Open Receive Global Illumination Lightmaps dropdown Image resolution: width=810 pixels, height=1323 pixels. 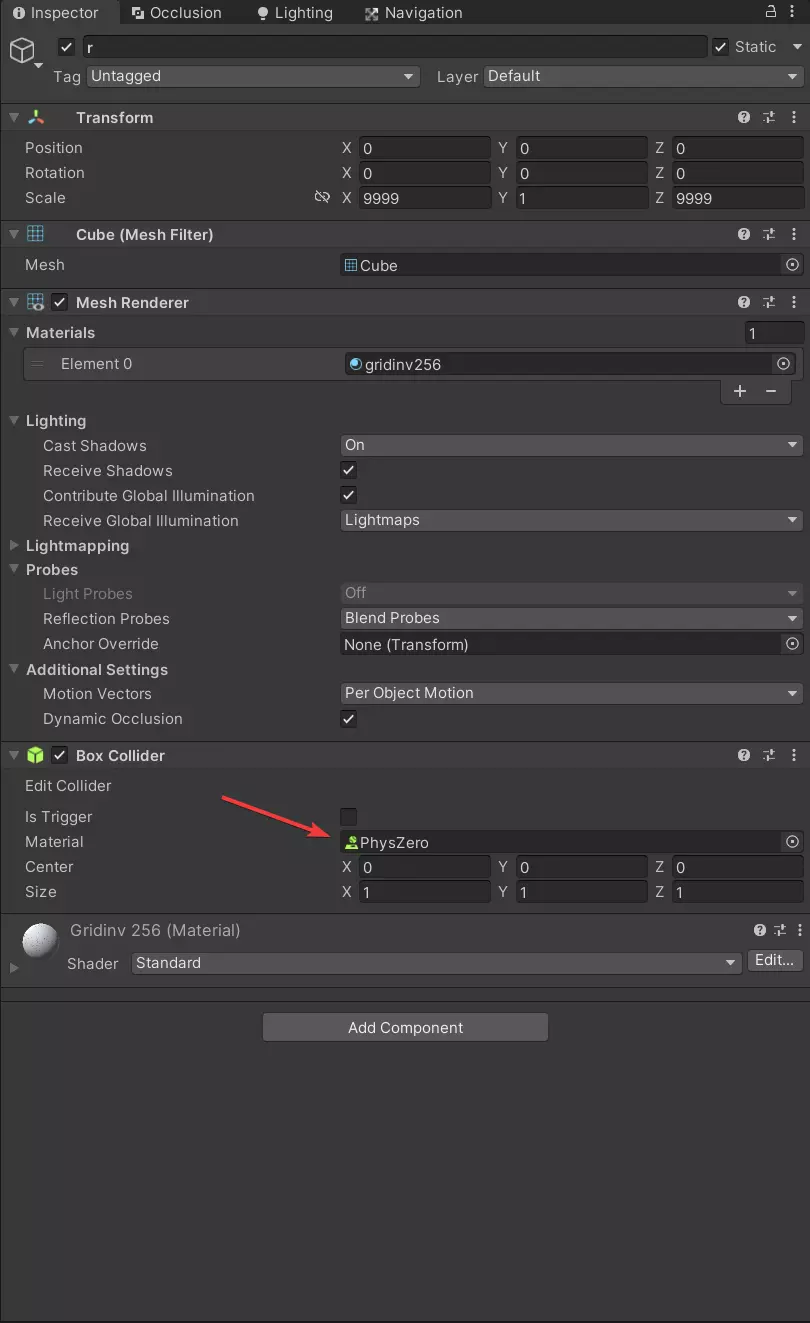[572, 520]
